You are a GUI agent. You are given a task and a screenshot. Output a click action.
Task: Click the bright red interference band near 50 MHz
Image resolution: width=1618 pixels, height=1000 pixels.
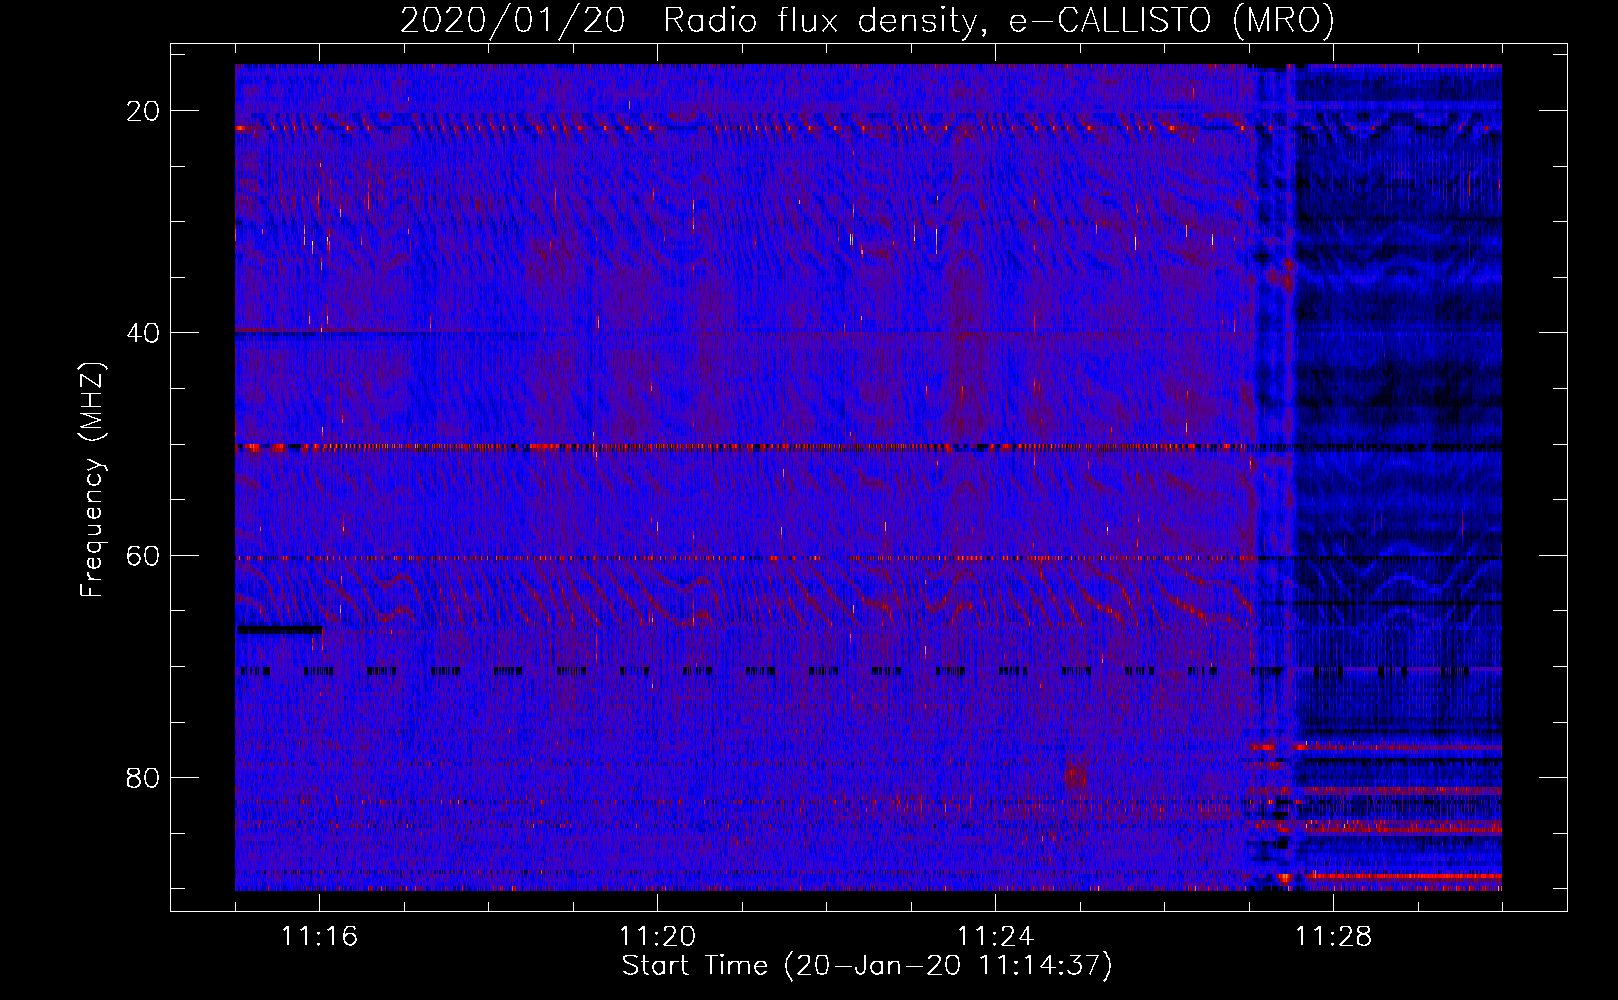click(x=745, y=447)
